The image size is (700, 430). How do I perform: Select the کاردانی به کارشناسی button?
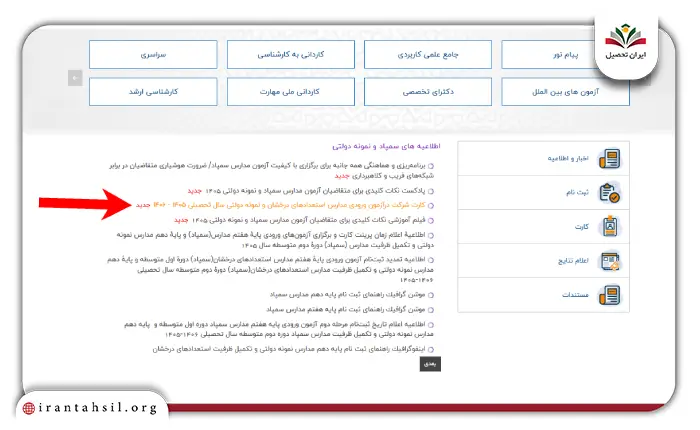coord(291,54)
